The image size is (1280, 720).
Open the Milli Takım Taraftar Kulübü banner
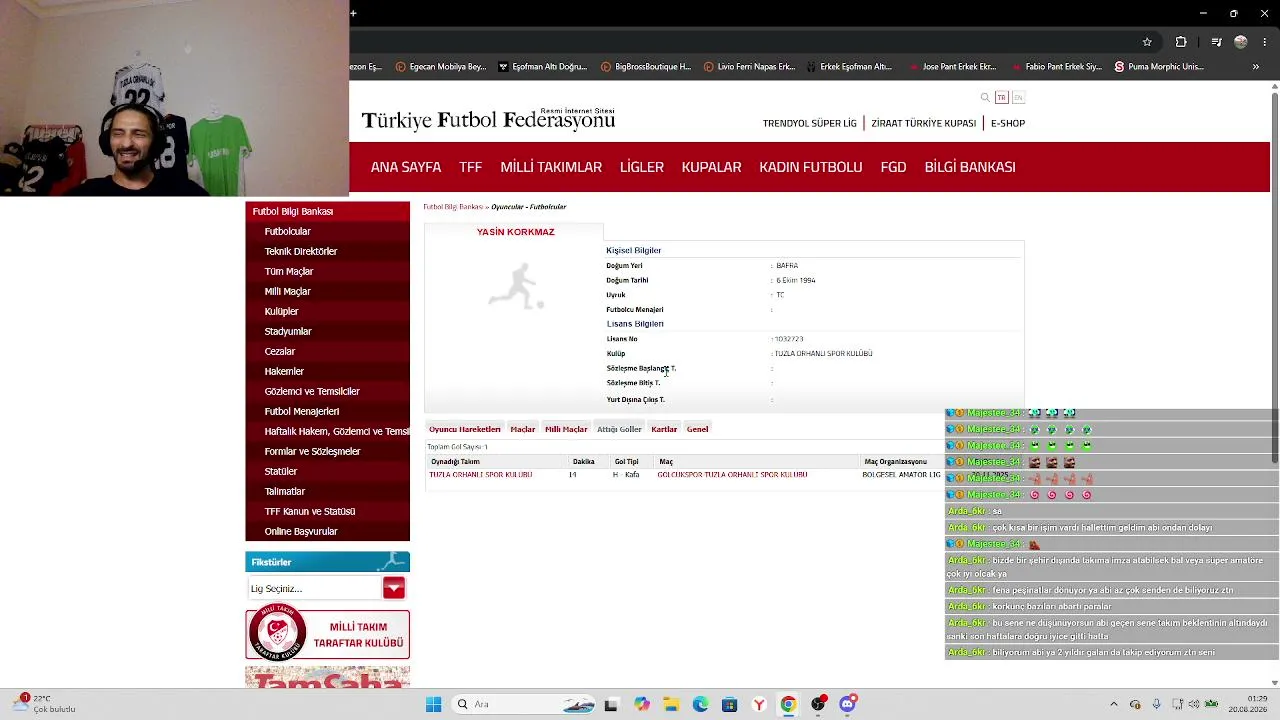pos(328,634)
